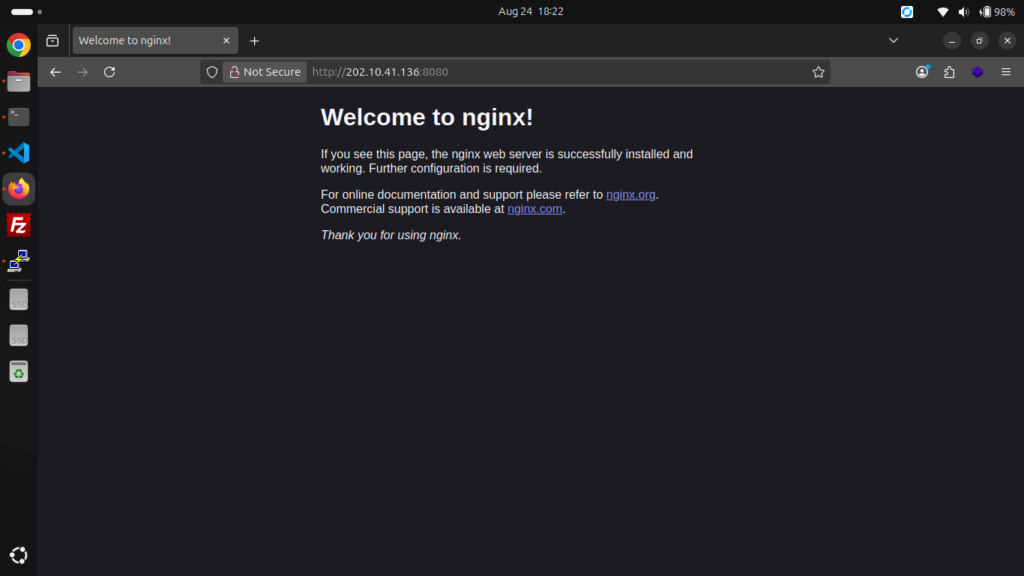Click the tracking protection shield icon
Image resolution: width=1024 pixels, height=576 pixels.
click(x=211, y=72)
